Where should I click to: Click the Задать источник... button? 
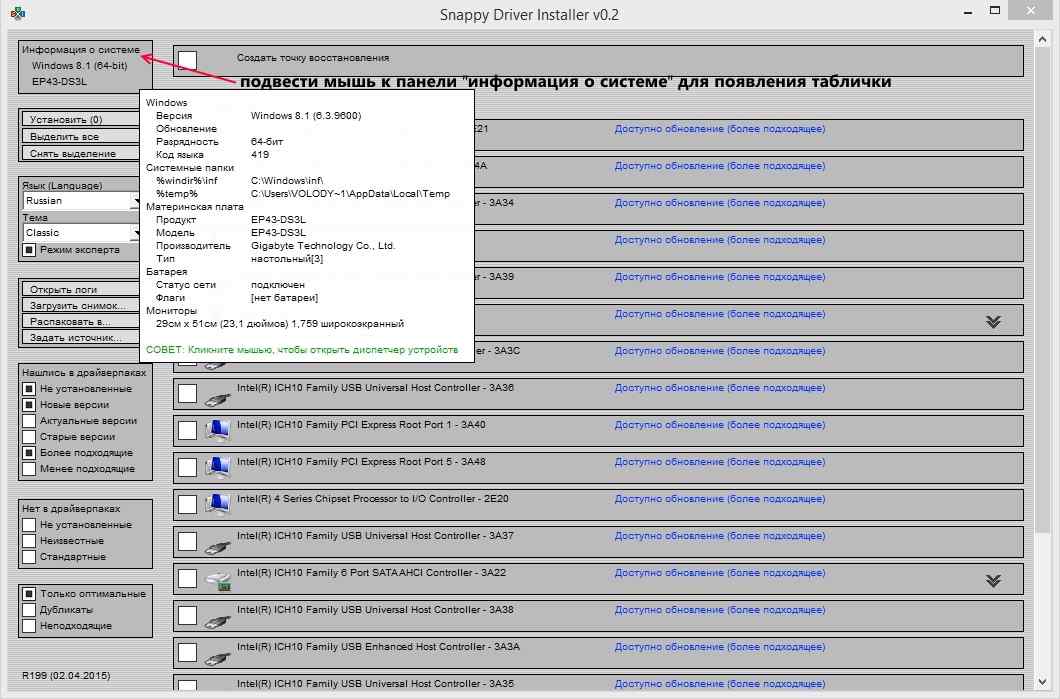80,337
